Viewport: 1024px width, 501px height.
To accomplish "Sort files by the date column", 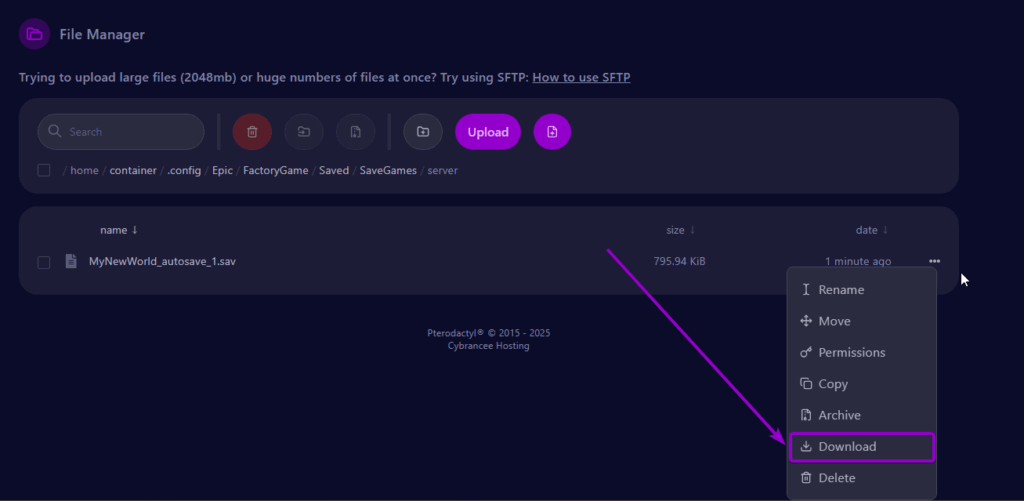I will tap(871, 230).
